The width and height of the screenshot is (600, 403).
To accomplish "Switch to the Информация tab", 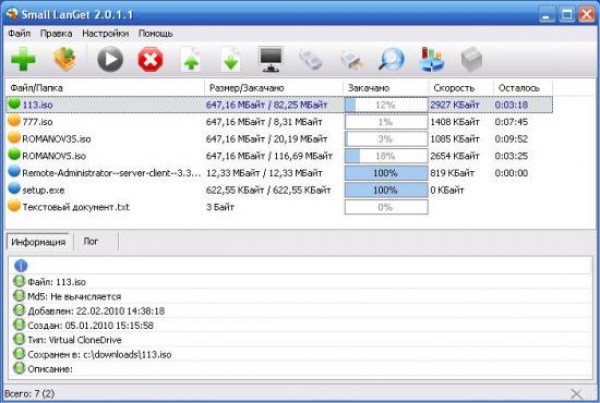I will pos(38,242).
